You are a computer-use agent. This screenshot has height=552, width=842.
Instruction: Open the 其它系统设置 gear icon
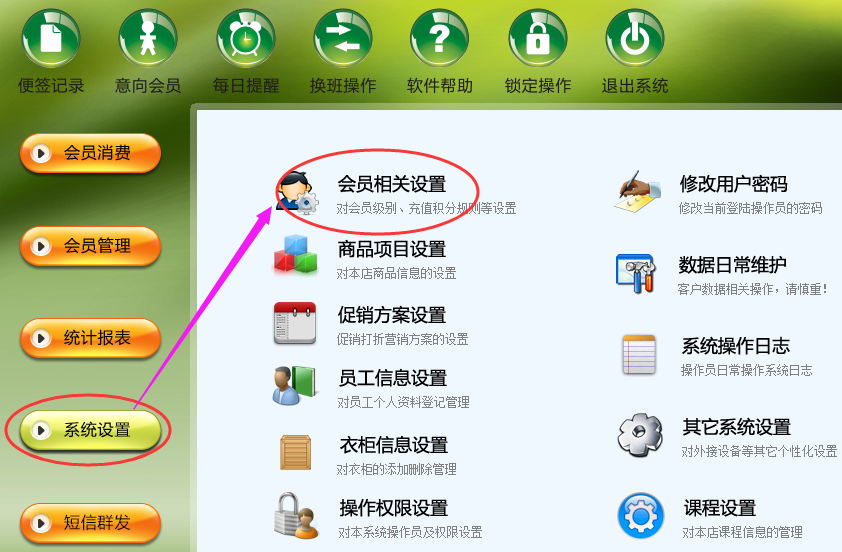[x=640, y=435]
